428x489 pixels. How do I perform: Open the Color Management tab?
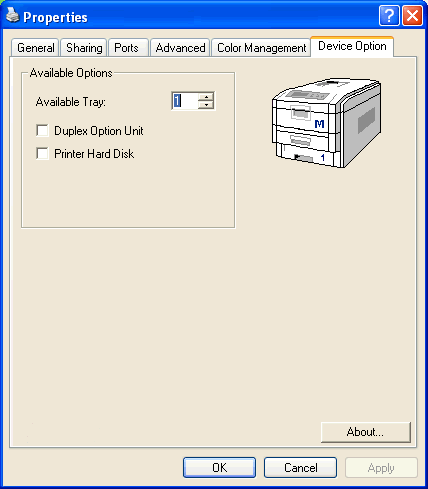pos(261,48)
